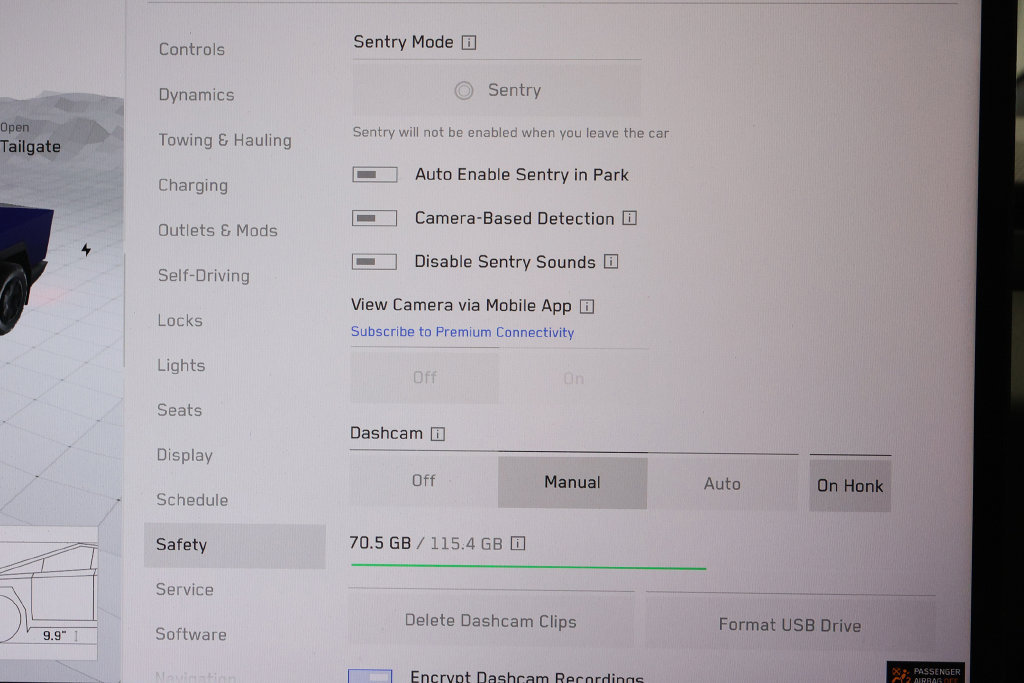Open Sentry Mode info icon
The width and height of the screenshot is (1024, 683).
(x=469, y=43)
